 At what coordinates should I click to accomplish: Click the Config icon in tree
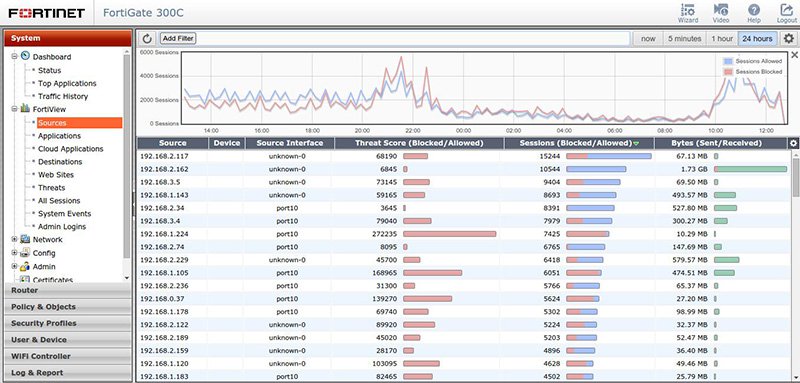[25, 252]
